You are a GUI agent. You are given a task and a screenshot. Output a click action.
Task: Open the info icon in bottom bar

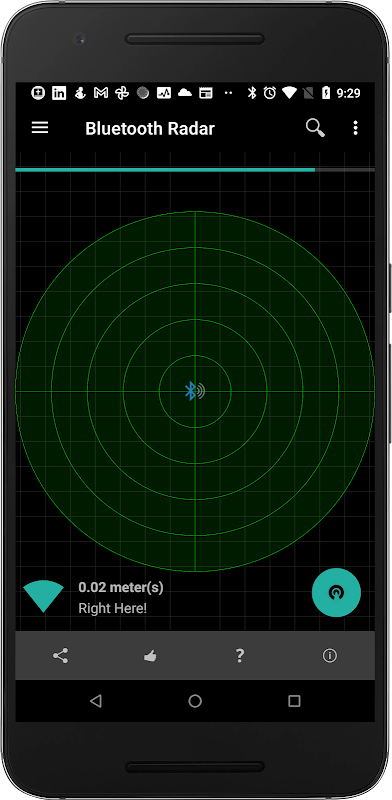(330, 656)
